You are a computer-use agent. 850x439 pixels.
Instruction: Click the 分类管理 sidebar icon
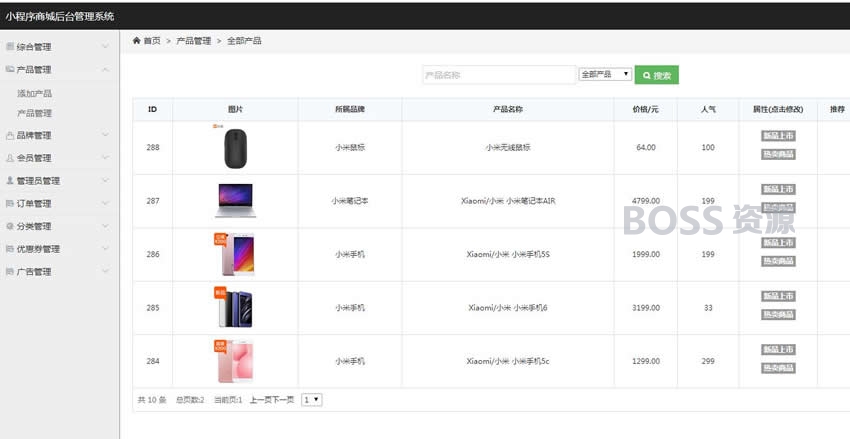[x=10, y=226]
